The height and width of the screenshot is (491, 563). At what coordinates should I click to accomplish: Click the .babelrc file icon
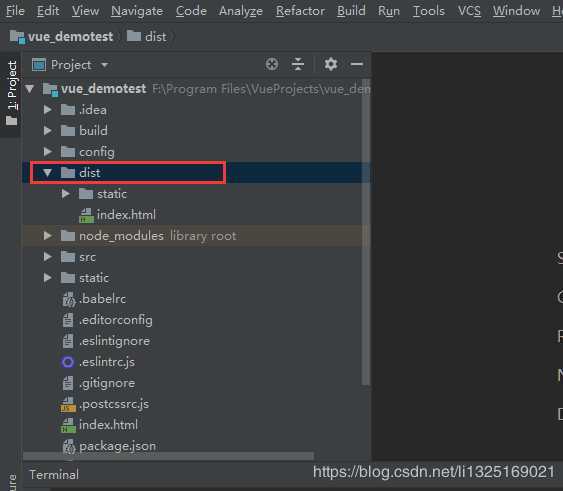coord(68,299)
